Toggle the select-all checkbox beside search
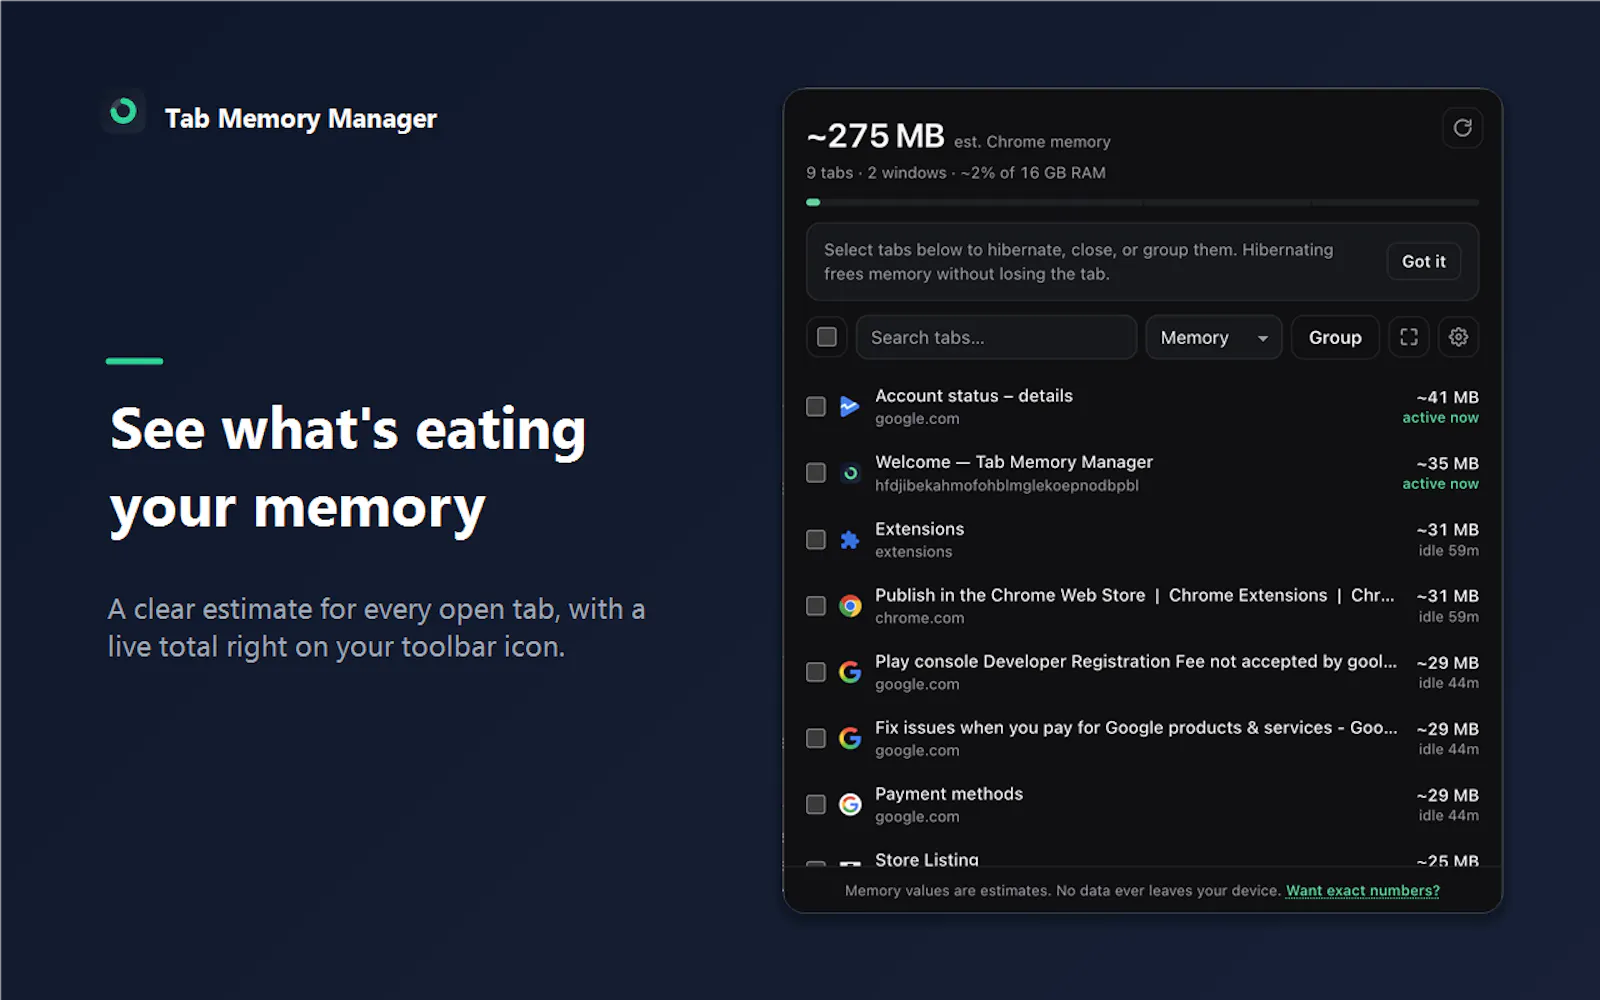Viewport: 1600px width, 1000px height. click(x=827, y=337)
